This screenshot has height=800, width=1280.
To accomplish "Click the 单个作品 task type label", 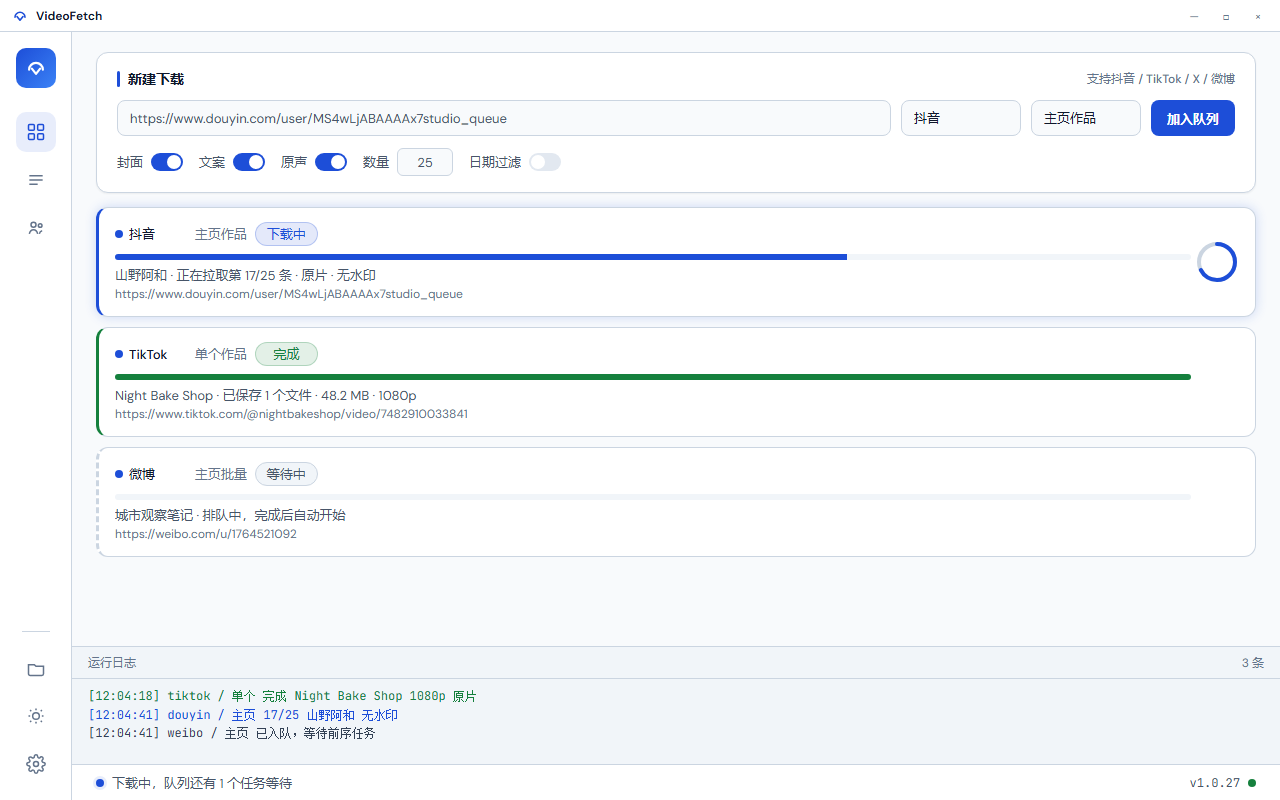I will click(221, 354).
